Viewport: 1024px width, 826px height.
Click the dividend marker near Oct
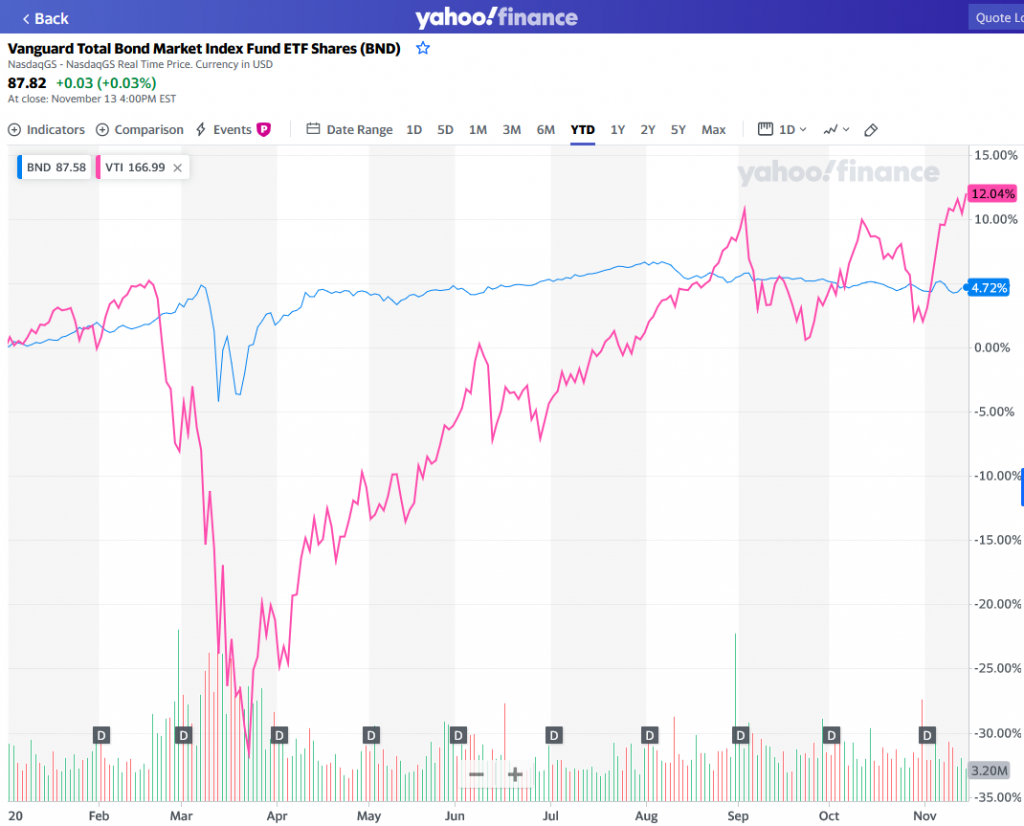[831, 735]
